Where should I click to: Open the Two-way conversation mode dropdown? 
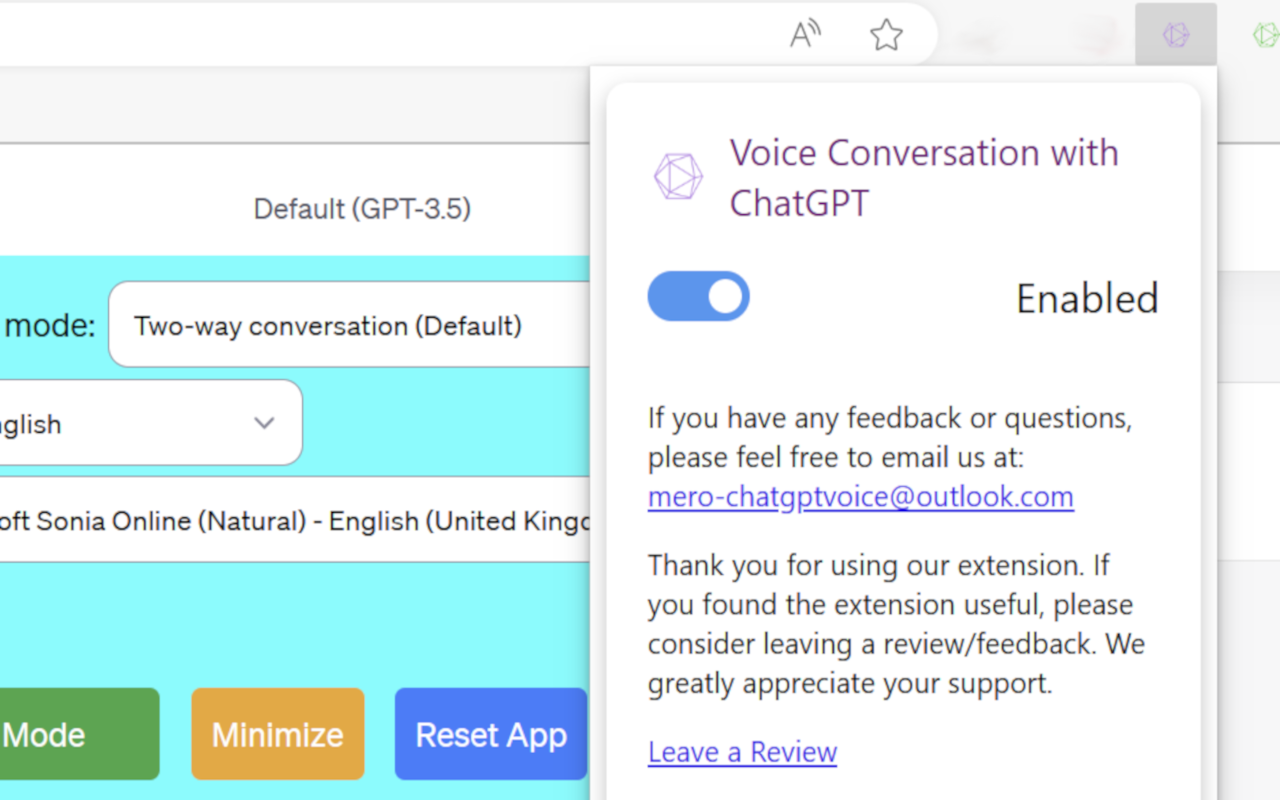pyautogui.click(x=350, y=325)
